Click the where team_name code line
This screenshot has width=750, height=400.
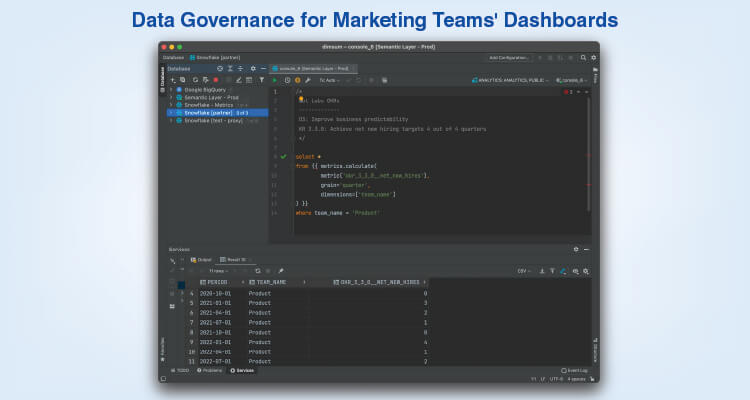[338, 213]
